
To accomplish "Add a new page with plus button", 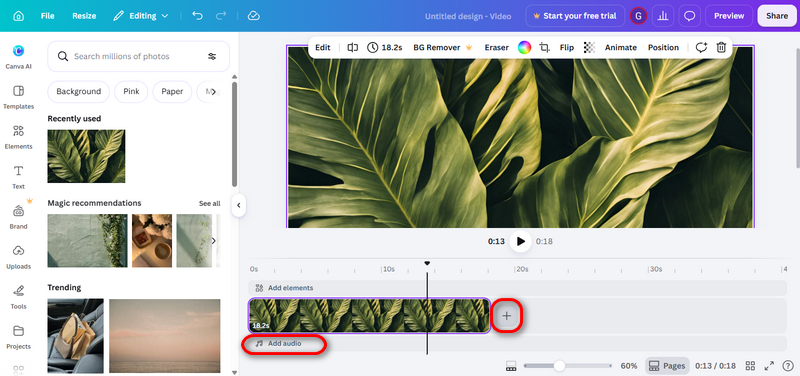I will pos(506,316).
